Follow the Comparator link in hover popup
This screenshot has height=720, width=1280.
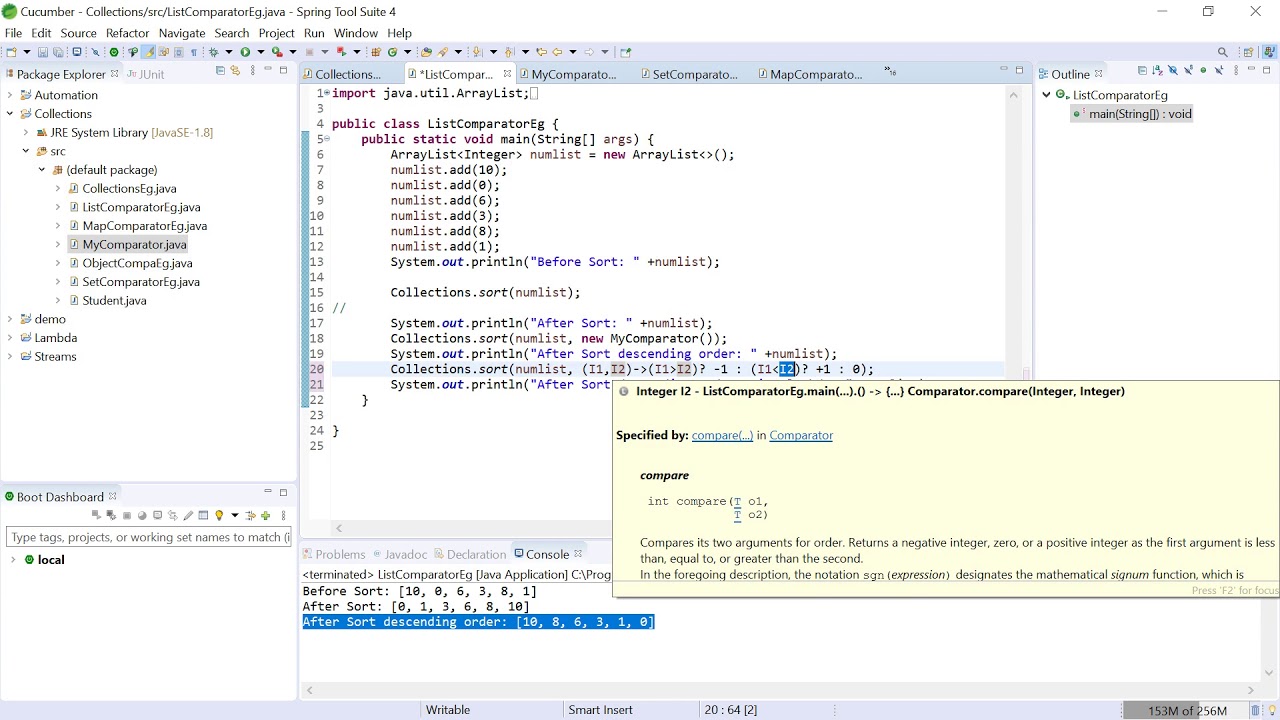point(801,435)
